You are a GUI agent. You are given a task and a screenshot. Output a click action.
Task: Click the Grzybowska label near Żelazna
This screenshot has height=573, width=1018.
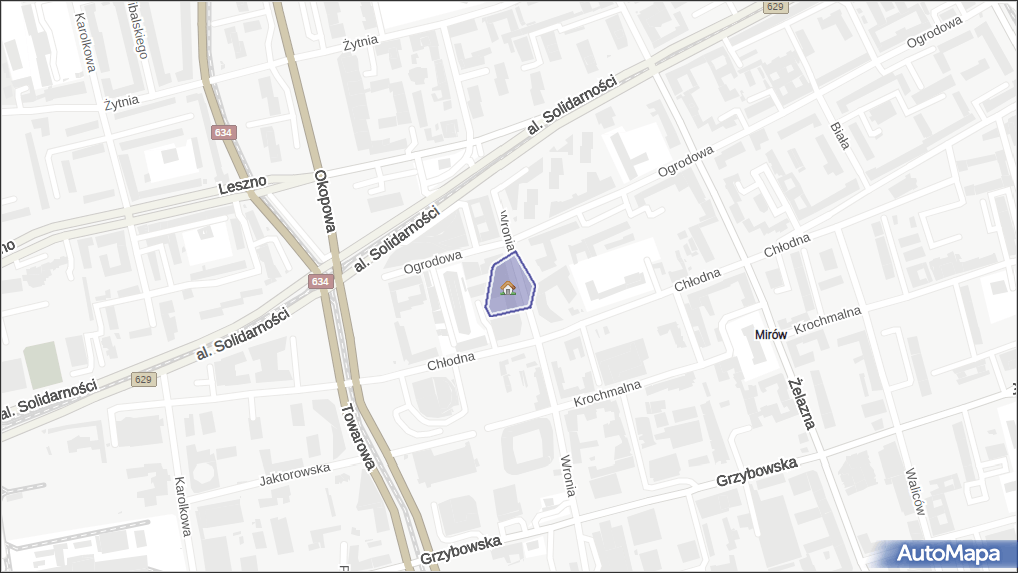click(756, 472)
